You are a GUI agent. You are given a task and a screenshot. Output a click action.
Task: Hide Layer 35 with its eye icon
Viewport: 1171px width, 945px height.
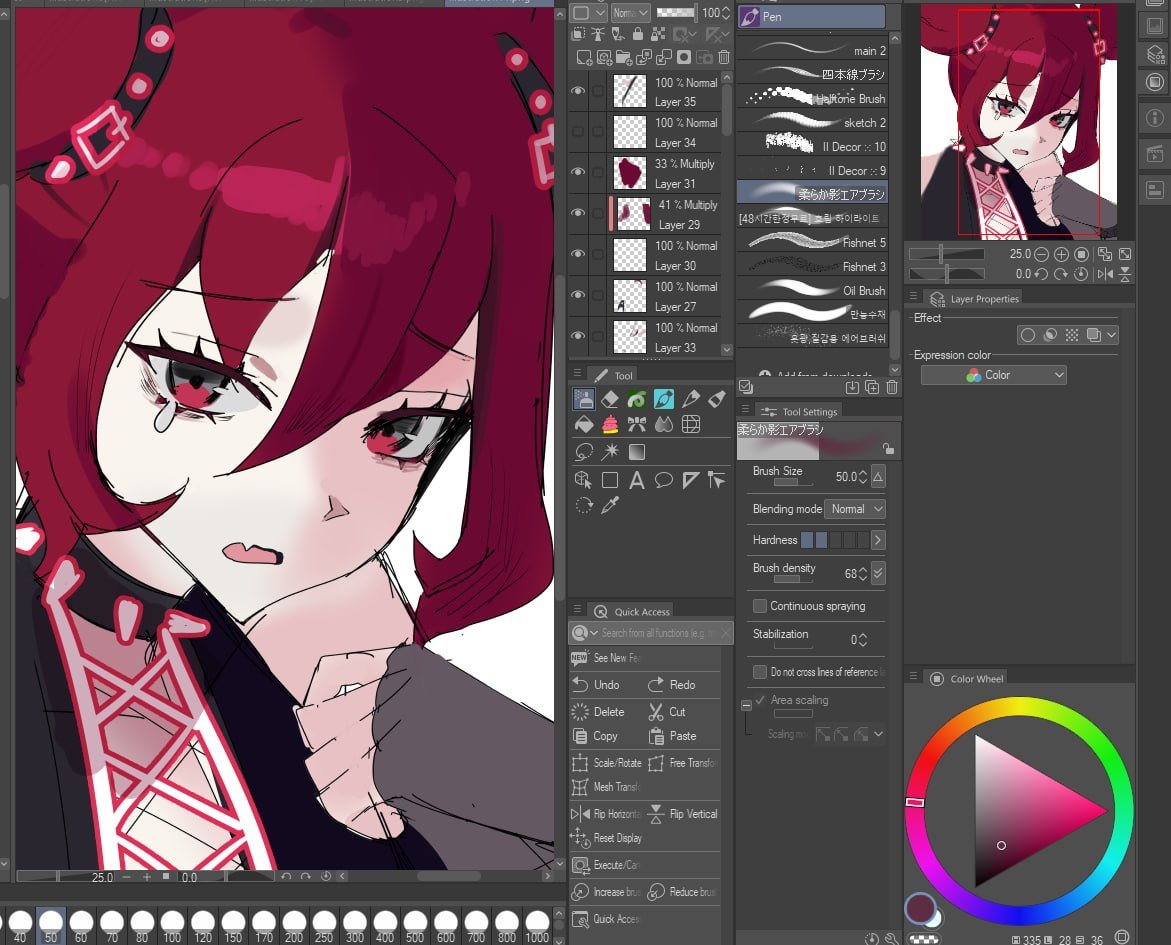click(578, 90)
